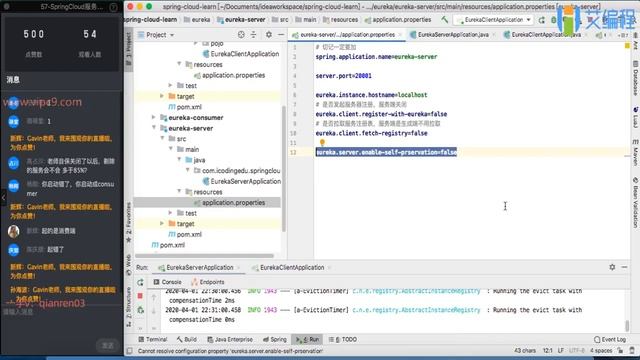Click the chat message input field
The height and width of the screenshot is (360, 640).
[61, 312]
